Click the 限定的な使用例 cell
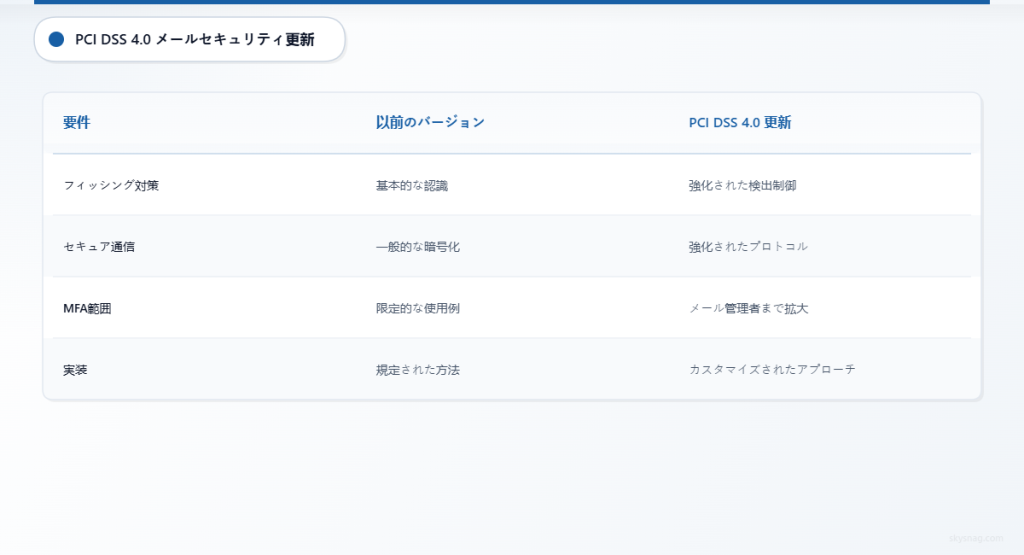The image size is (1024, 555). 417,308
